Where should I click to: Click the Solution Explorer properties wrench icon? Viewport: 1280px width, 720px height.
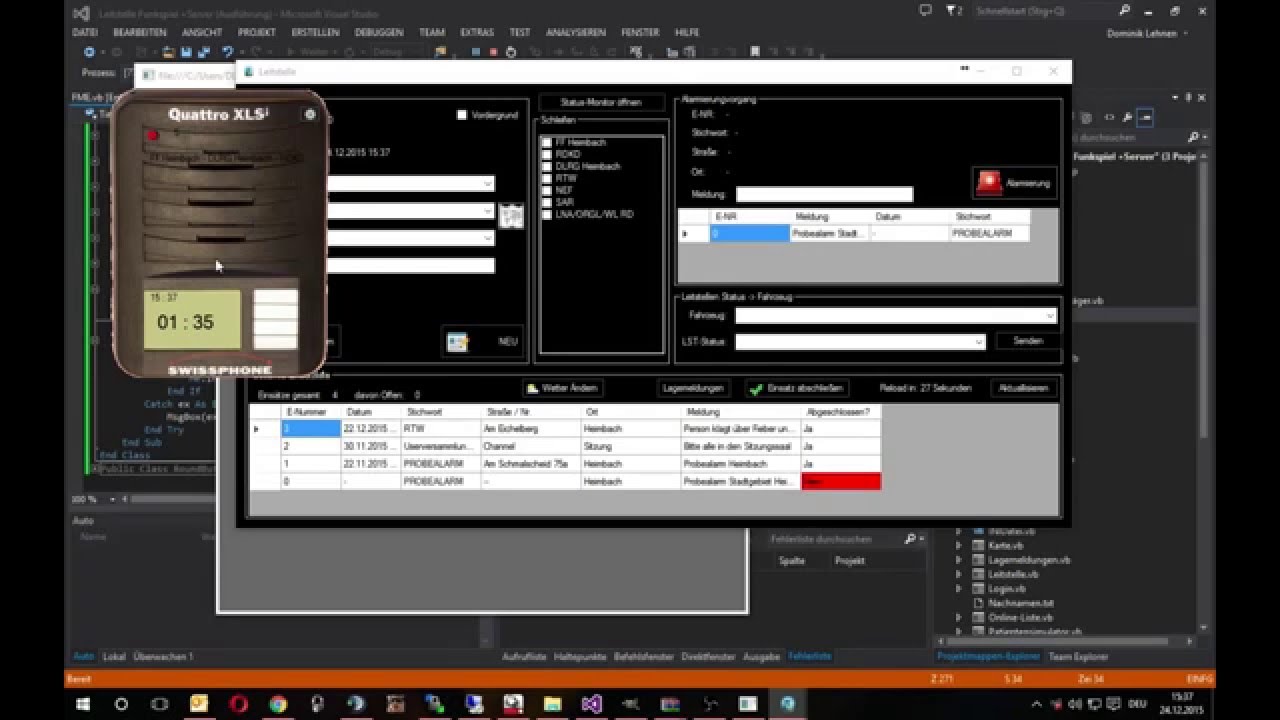click(1127, 118)
